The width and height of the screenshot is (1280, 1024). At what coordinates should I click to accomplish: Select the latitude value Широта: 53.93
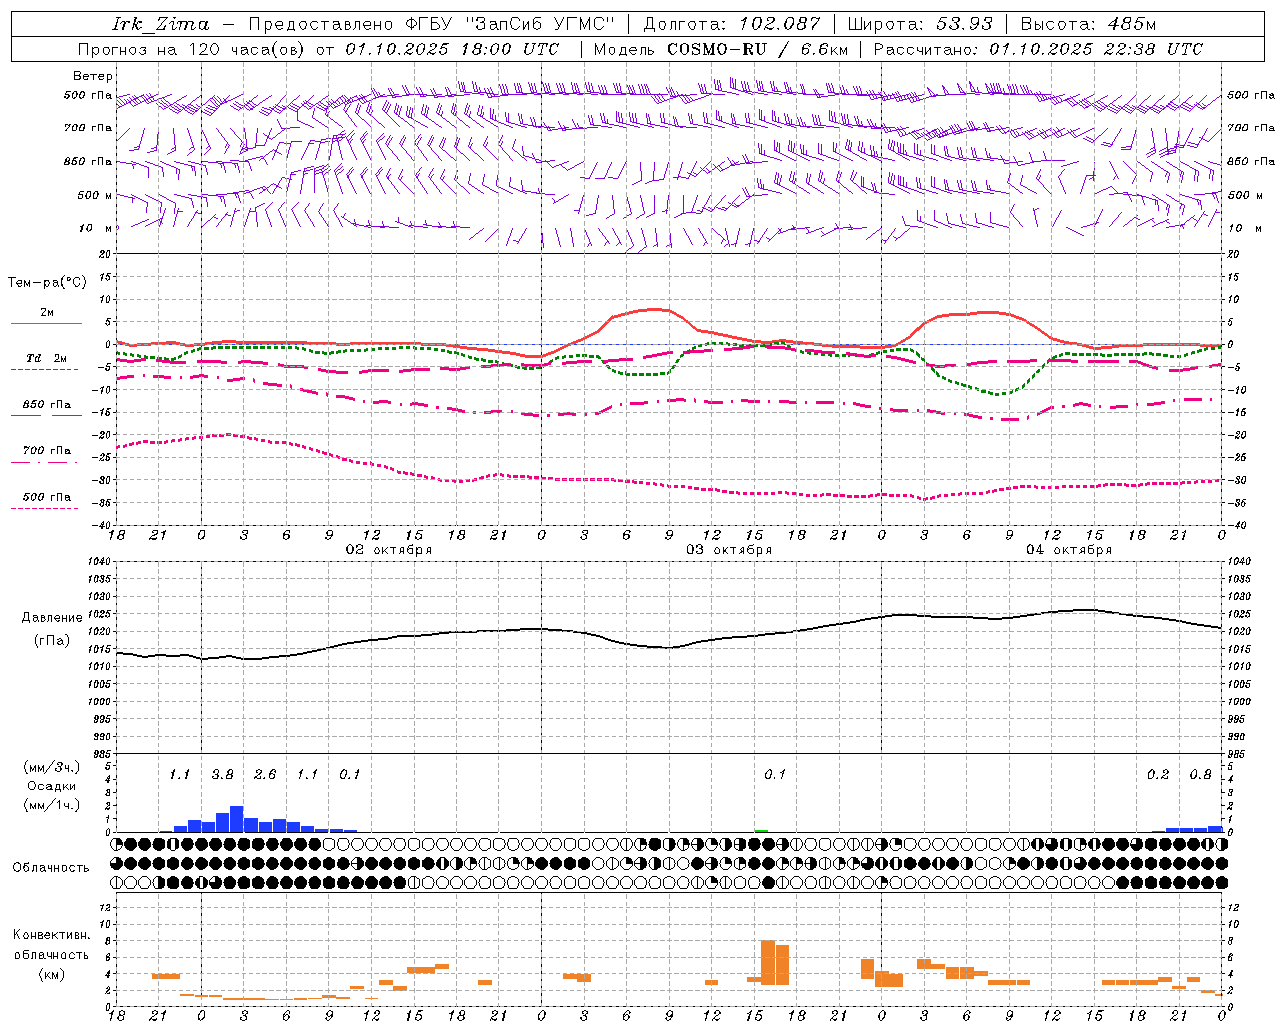920,24
